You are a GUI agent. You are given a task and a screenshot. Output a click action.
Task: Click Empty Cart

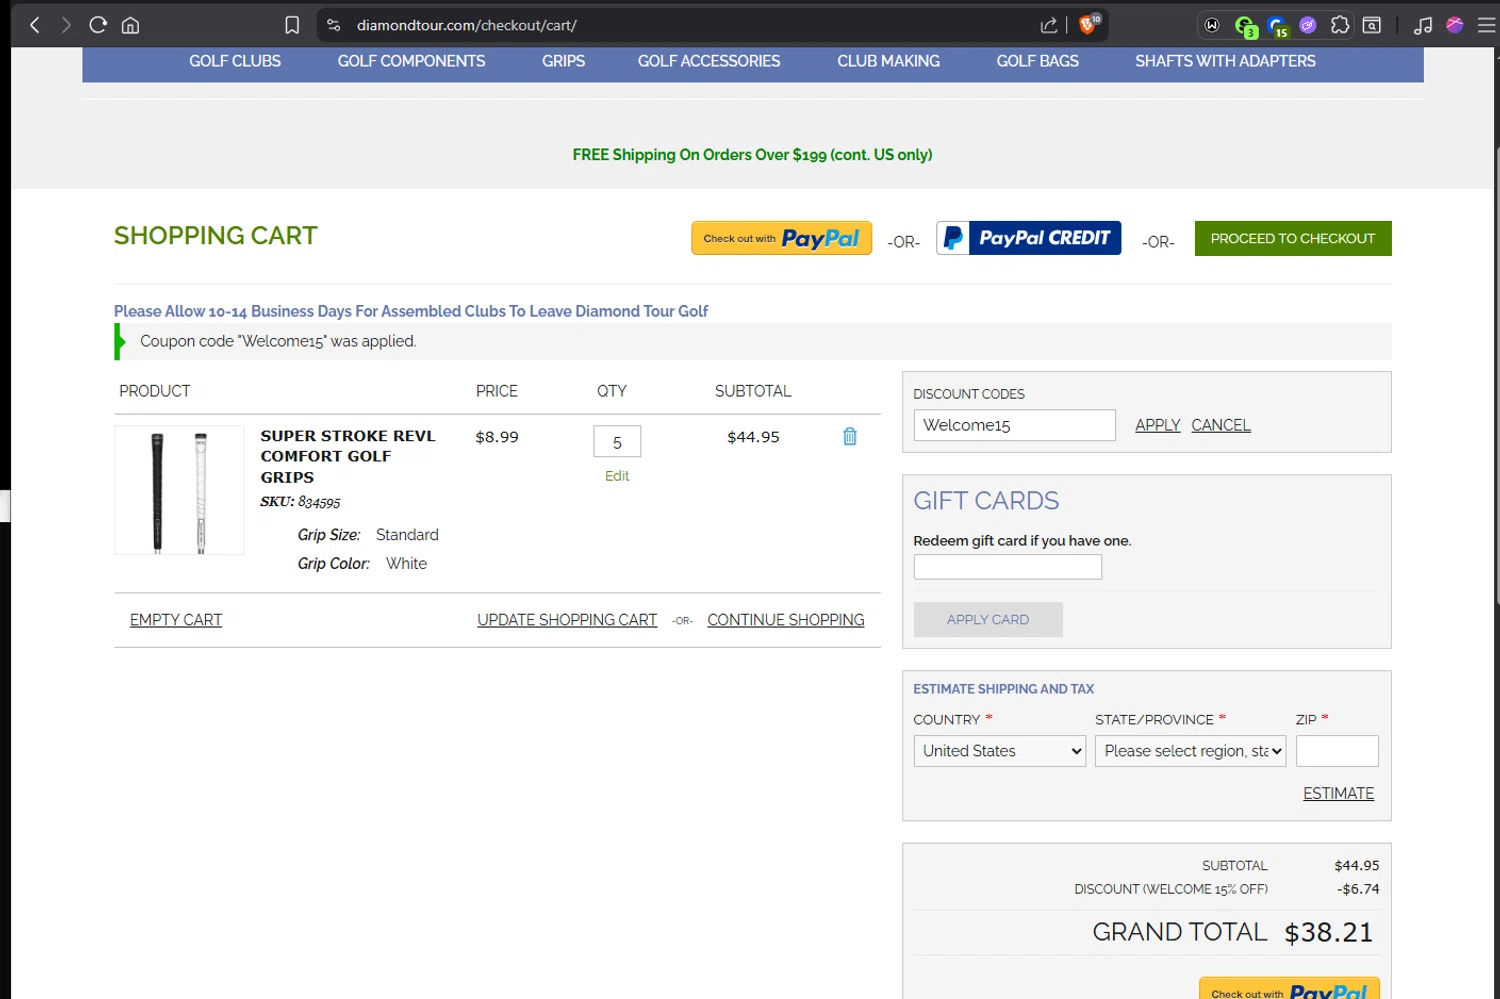click(176, 620)
